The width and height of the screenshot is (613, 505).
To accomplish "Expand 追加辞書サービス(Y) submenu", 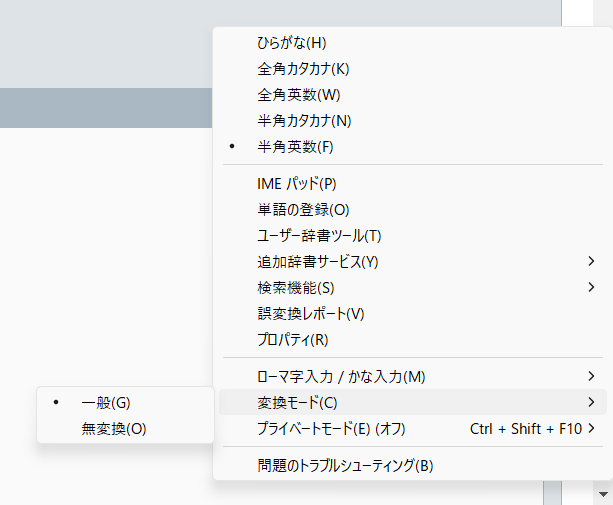I will [318, 262].
